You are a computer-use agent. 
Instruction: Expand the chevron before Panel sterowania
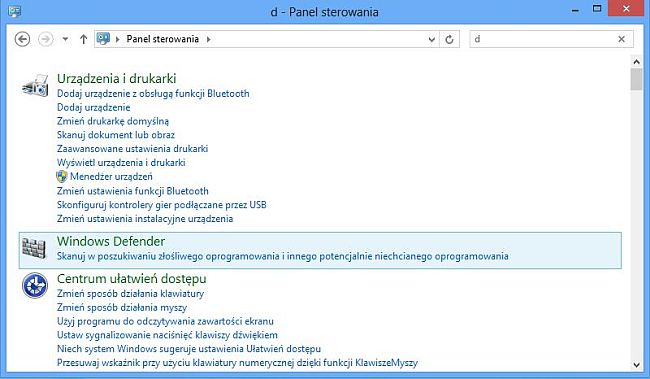[x=118, y=39]
